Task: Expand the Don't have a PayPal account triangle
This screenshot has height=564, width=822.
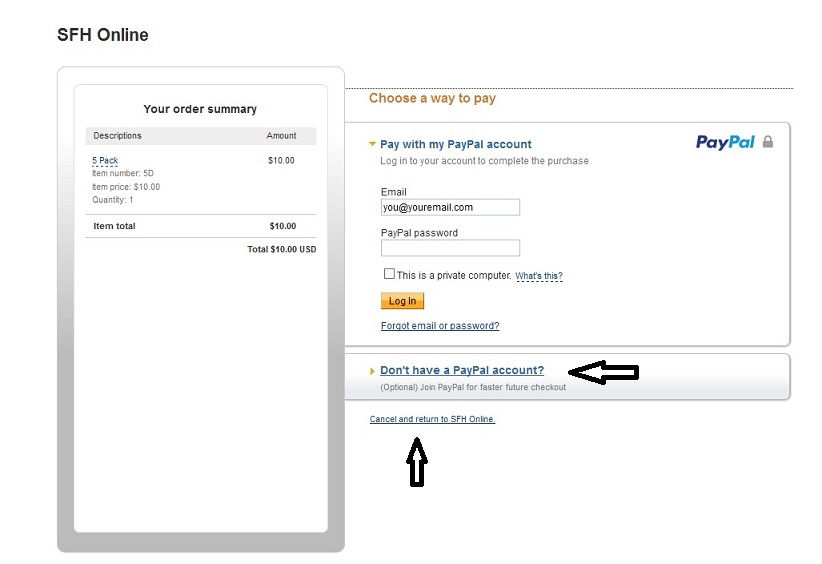Action: (x=372, y=371)
